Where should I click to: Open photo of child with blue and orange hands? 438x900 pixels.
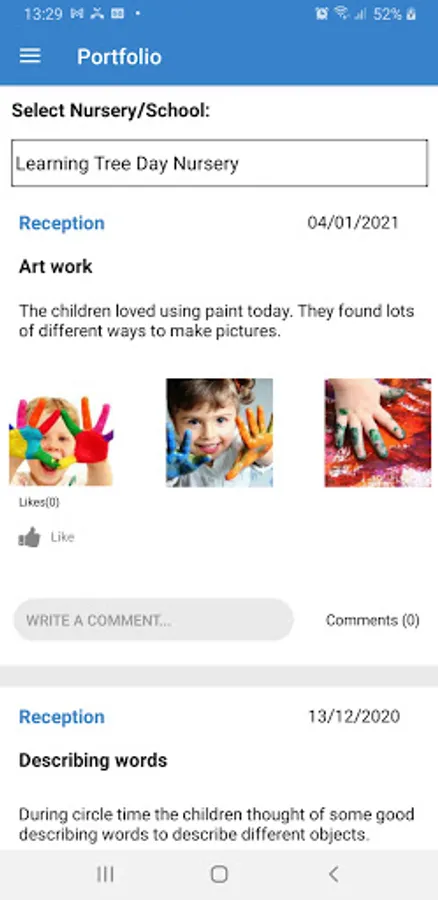[219, 433]
